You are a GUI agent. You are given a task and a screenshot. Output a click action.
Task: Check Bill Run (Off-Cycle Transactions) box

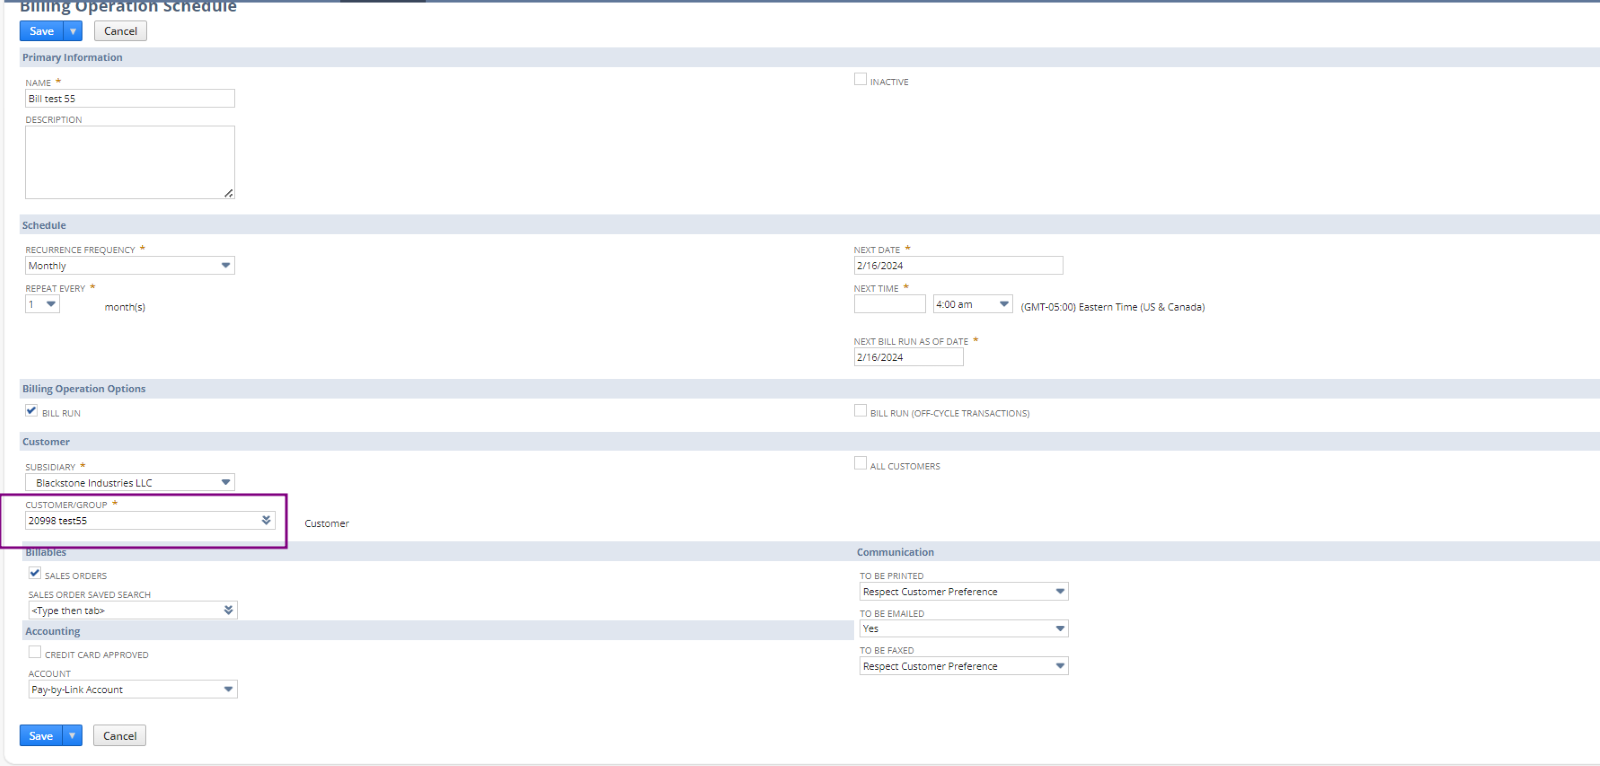pyautogui.click(x=860, y=410)
